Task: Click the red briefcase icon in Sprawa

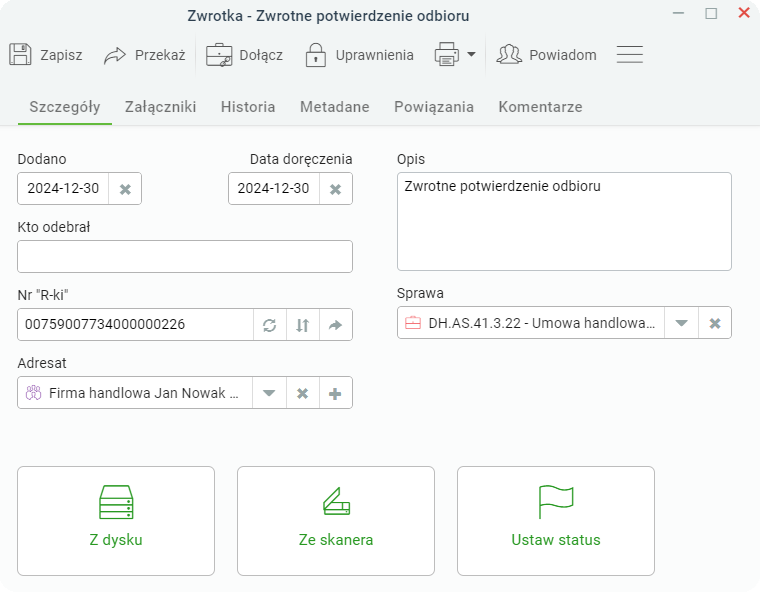Action: [412, 323]
